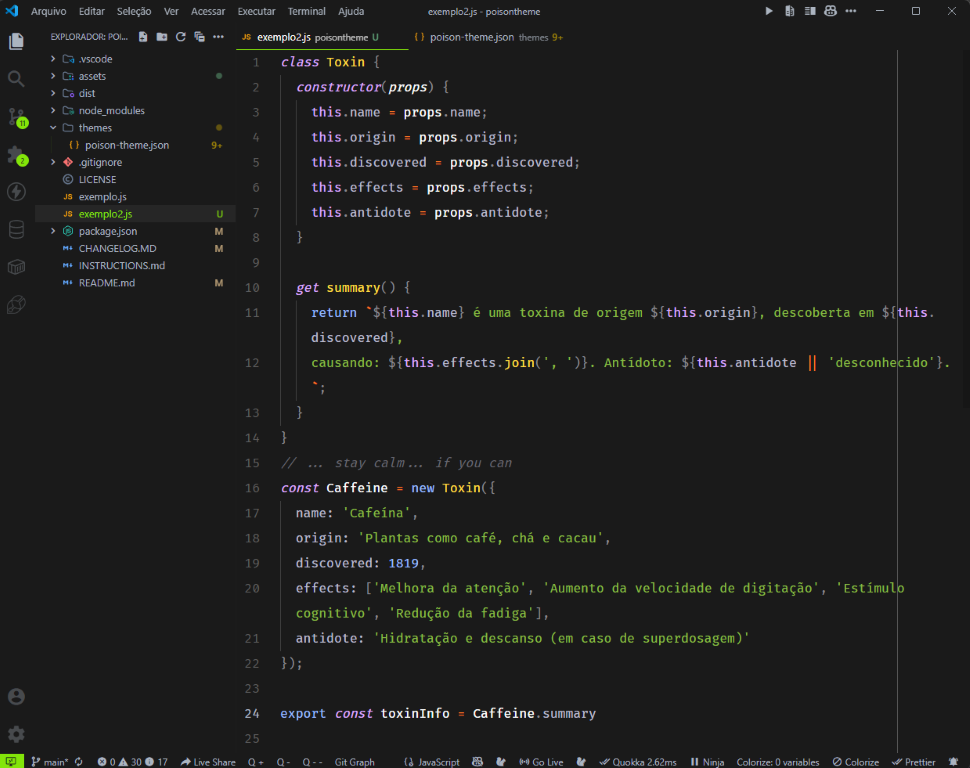This screenshot has width=970, height=768.
Task: Open exemplo.js in the Explorer
Action: (103, 197)
